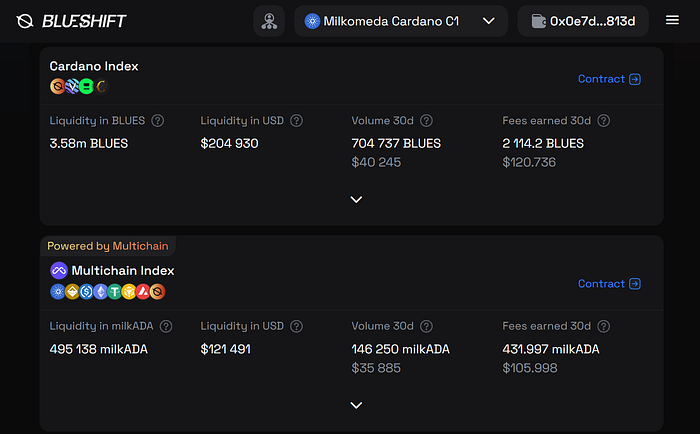Image resolution: width=700 pixels, height=434 pixels.
Task: Click Cardano Index Fees earned 30d help icon
Action: pos(604,121)
